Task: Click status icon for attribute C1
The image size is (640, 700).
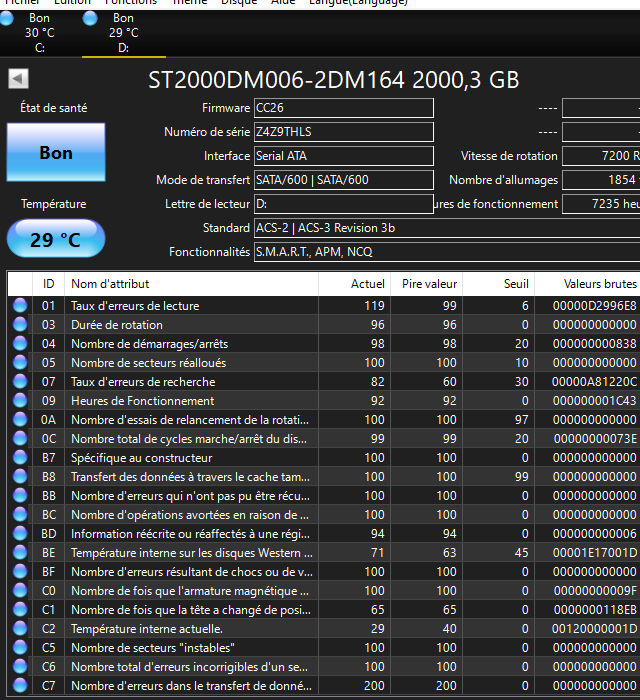Action: (x=20, y=609)
